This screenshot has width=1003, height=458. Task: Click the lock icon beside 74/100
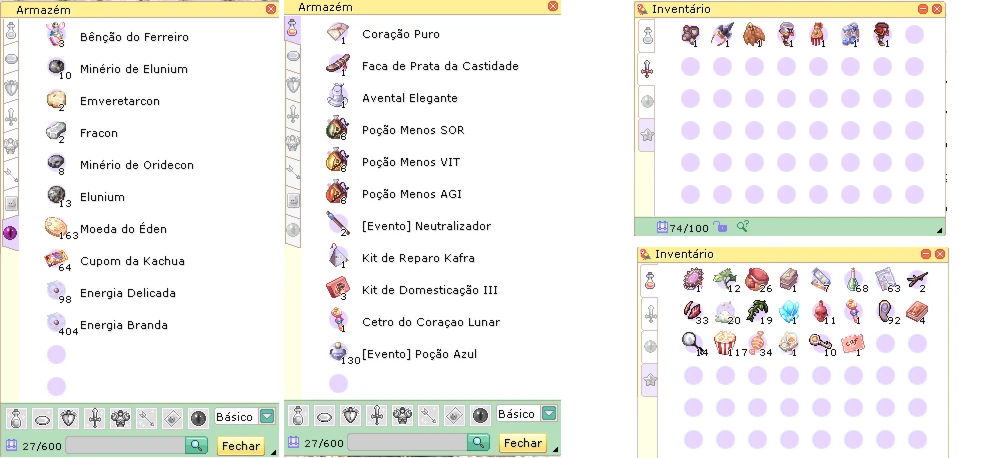point(721,226)
